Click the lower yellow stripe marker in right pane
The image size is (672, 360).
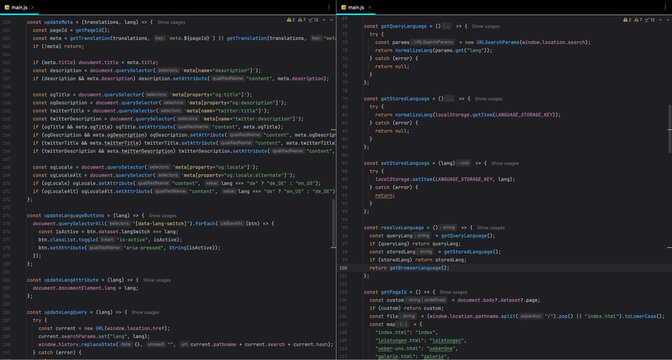[670, 247]
